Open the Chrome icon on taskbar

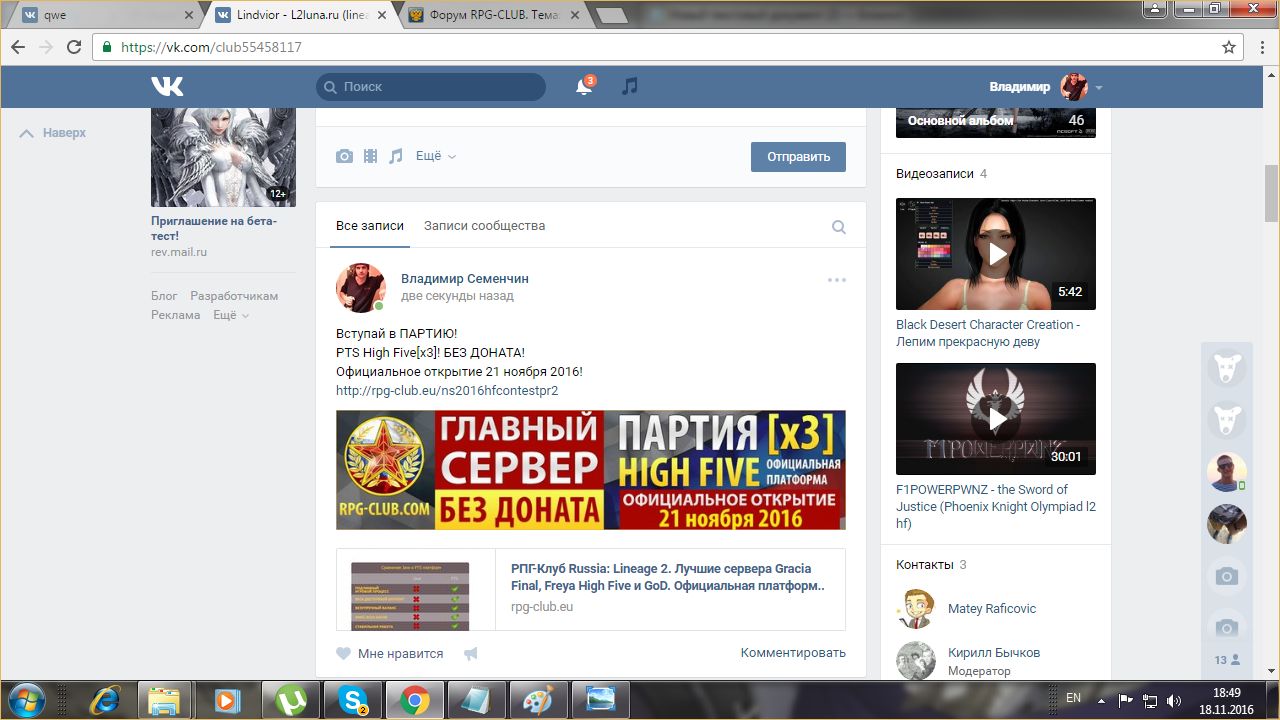point(415,700)
